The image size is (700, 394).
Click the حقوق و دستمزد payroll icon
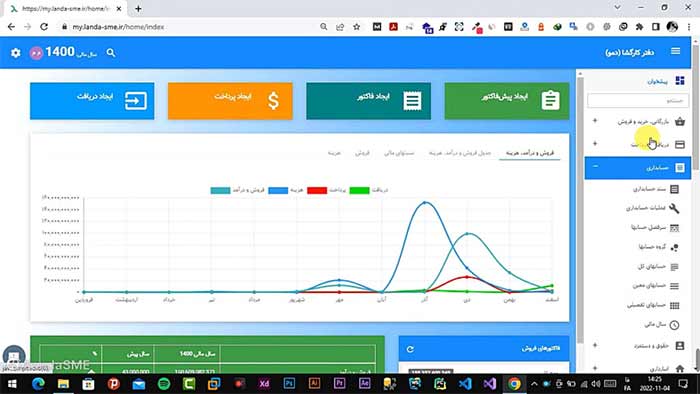coord(680,346)
